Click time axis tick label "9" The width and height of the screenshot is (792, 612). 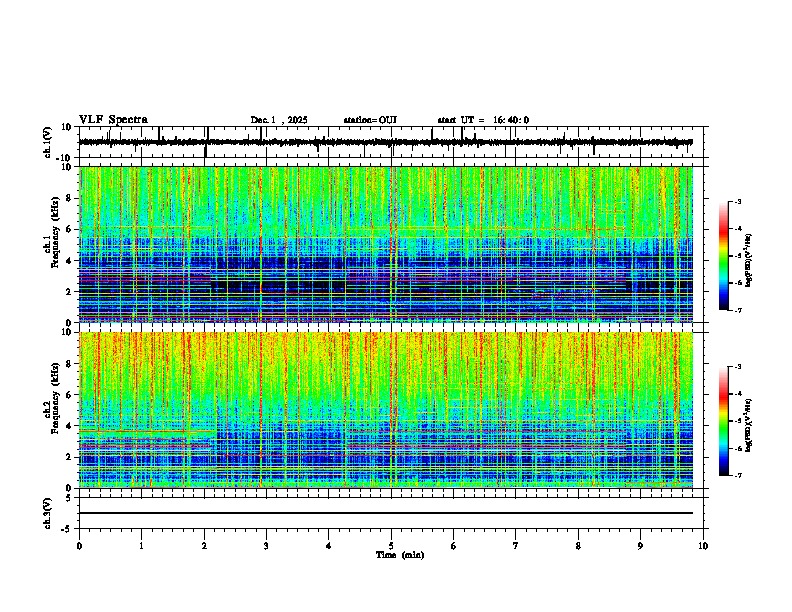(x=640, y=546)
